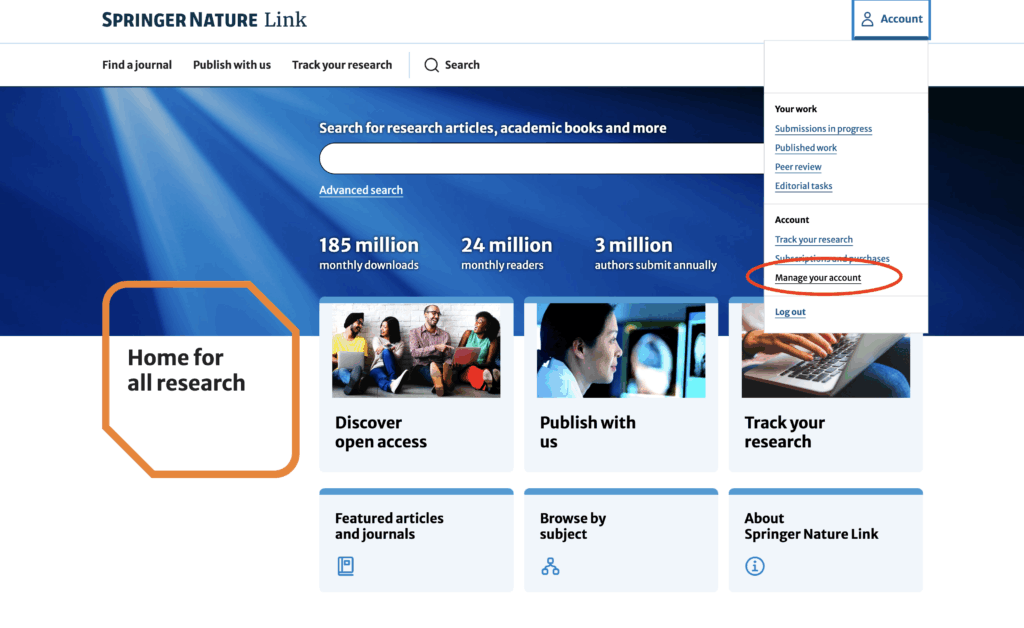Click the user icon in Account button
1024x628 pixels.
[867, 19]
